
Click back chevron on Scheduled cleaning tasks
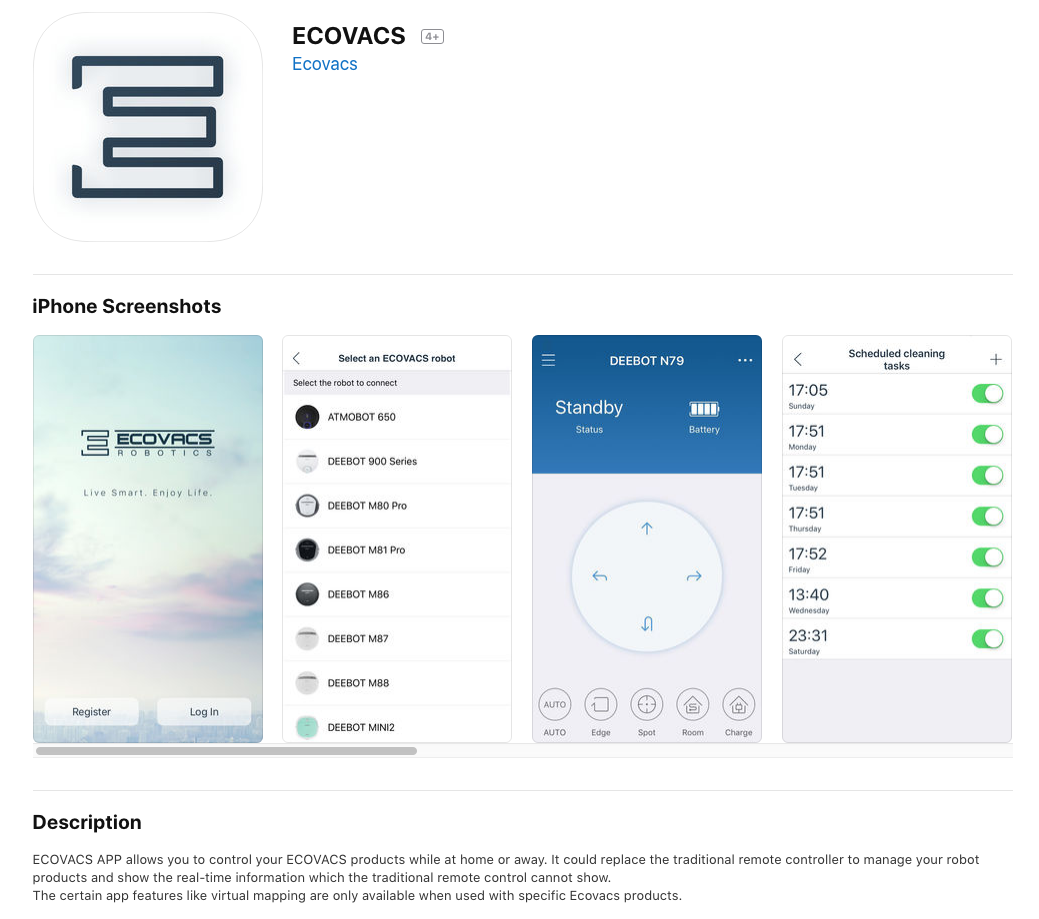click(x=798, y=360)
